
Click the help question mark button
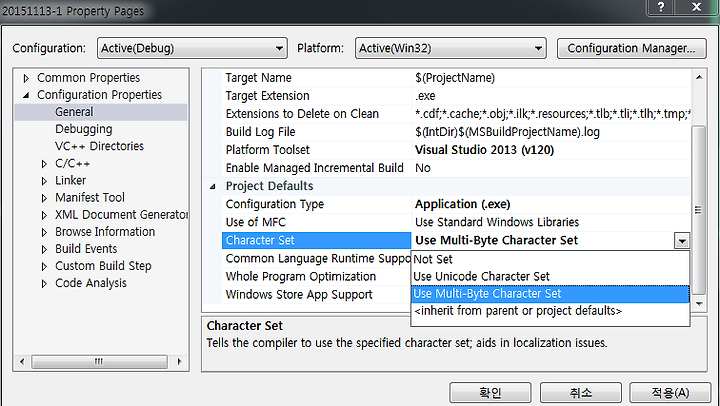661,7
